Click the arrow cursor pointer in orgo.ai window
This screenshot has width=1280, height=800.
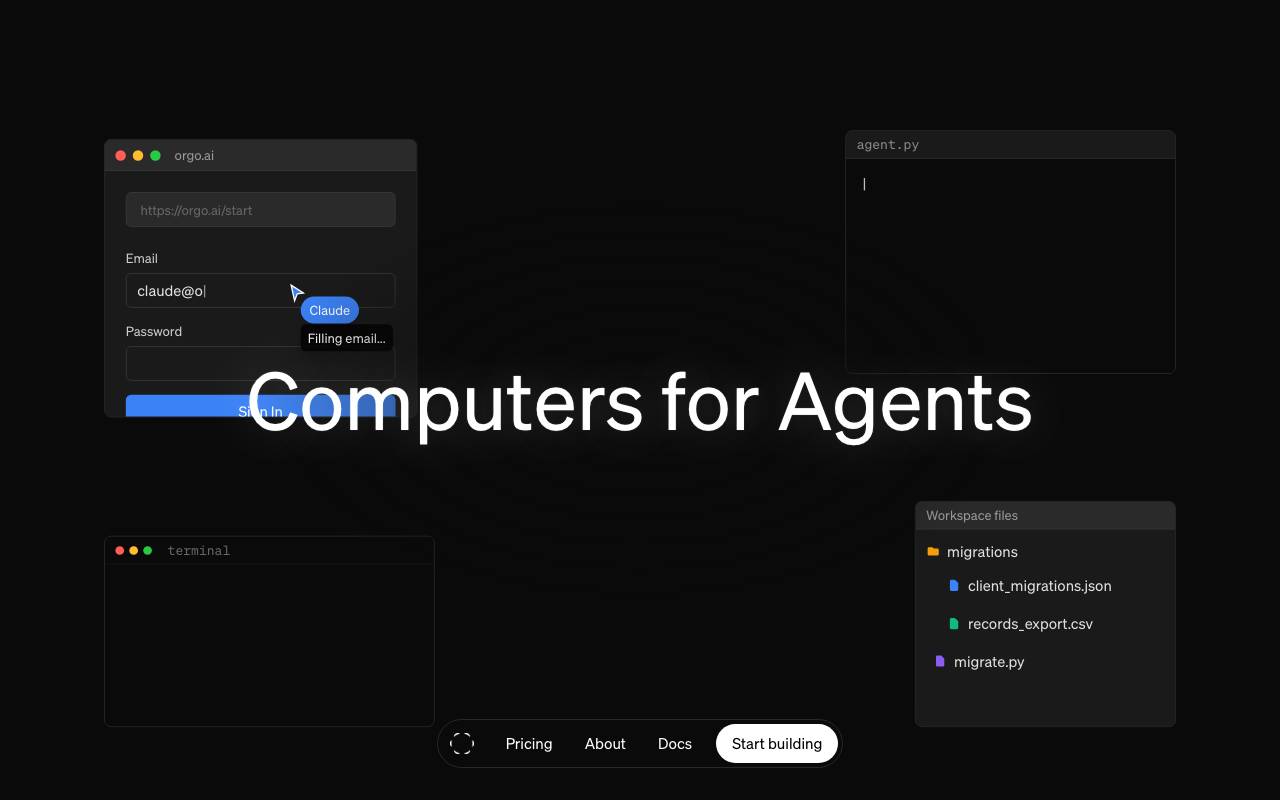(x=296, y=292)
